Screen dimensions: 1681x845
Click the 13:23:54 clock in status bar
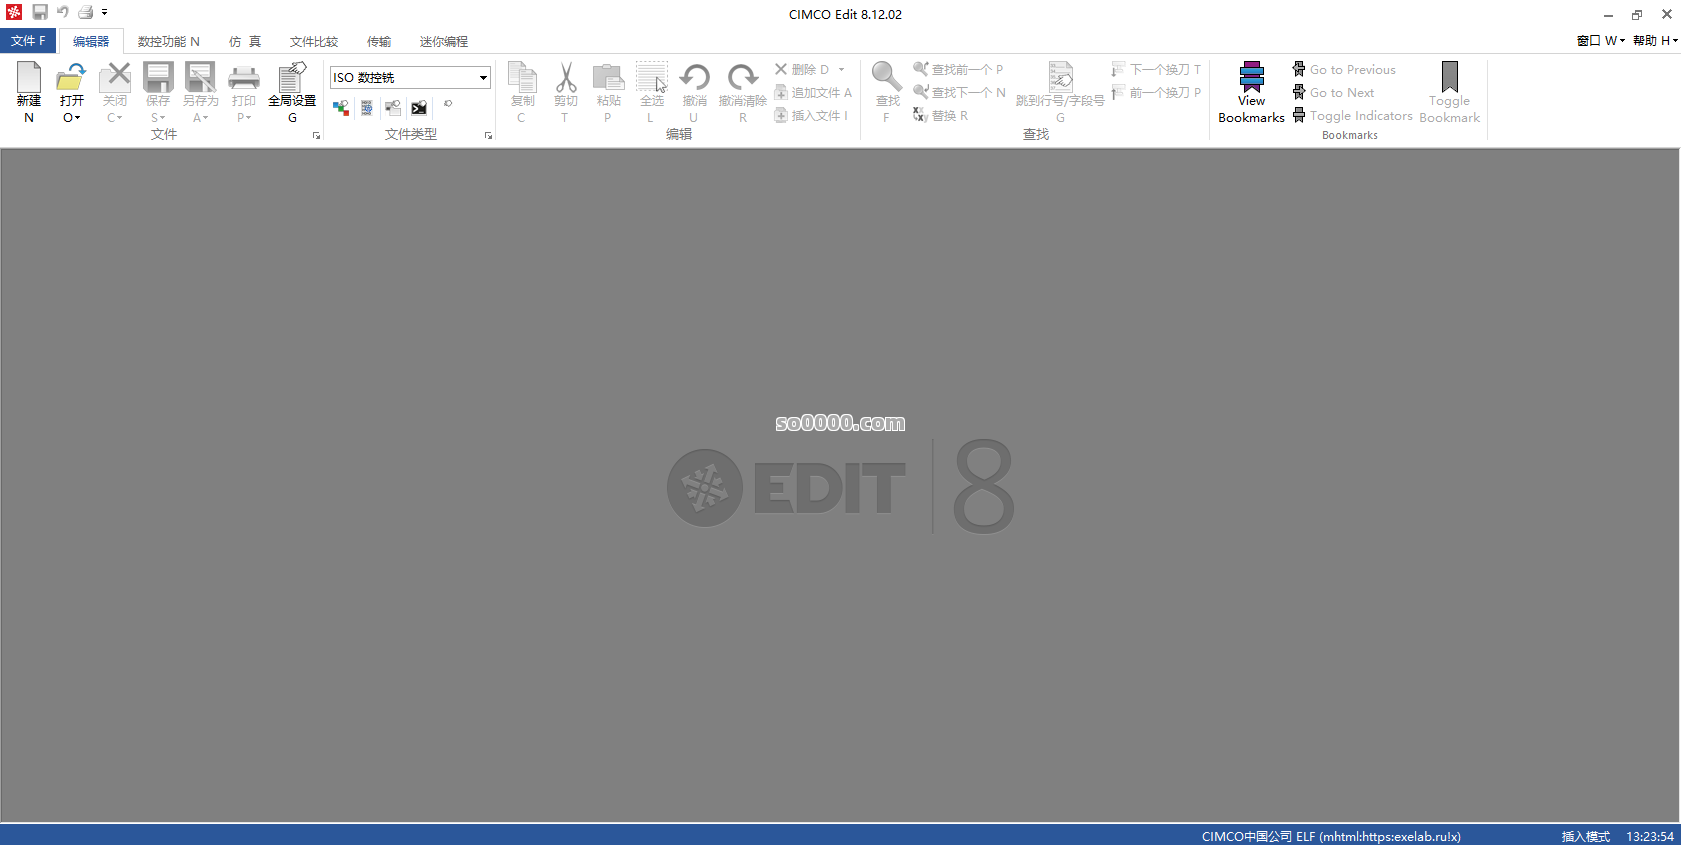(x=1650, y=836)
